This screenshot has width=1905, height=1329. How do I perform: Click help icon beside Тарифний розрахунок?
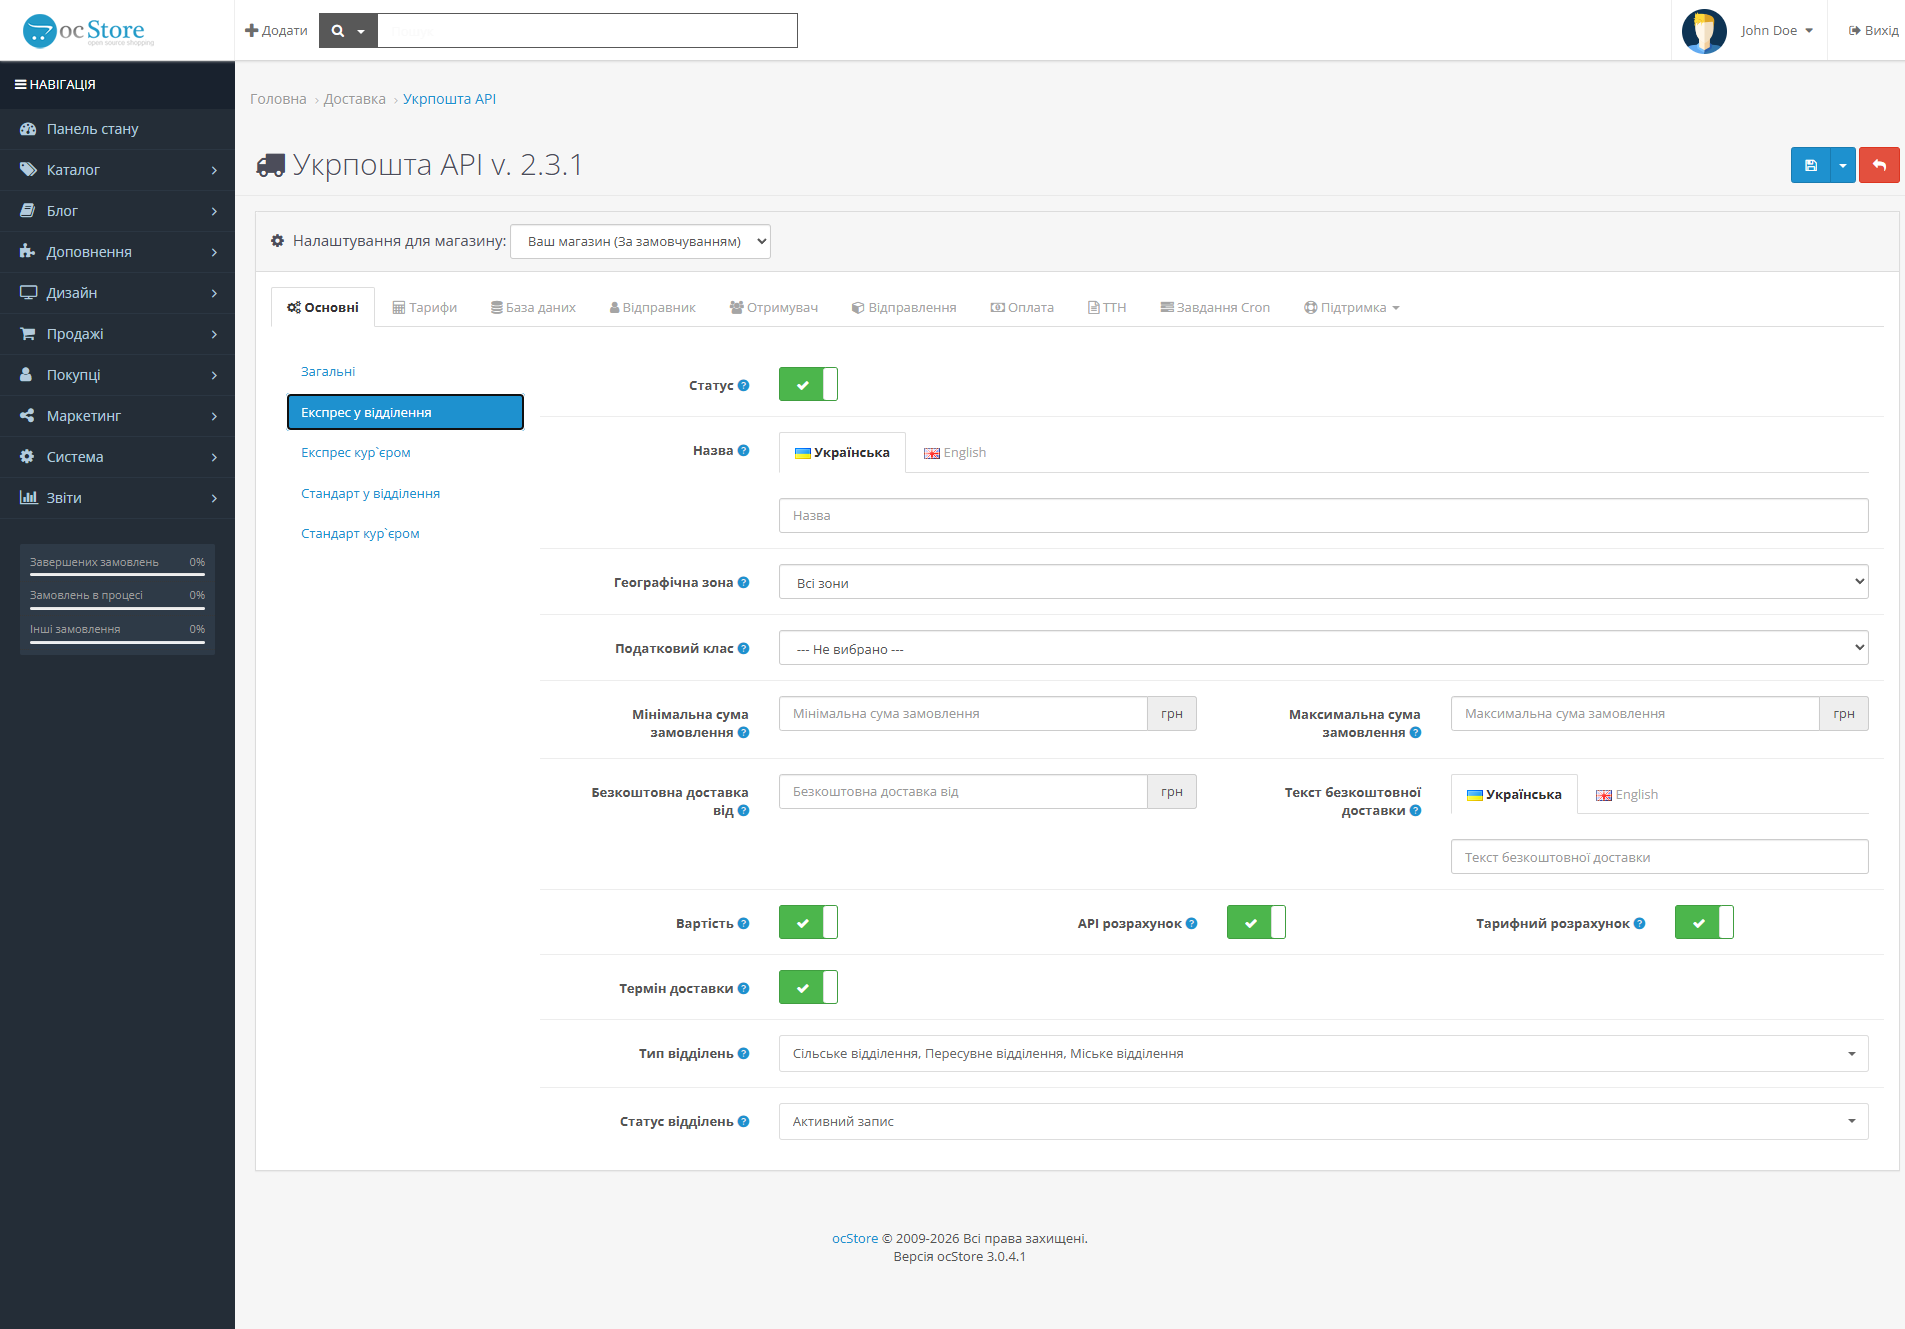pyautogui.click(x=1639, y=923)
